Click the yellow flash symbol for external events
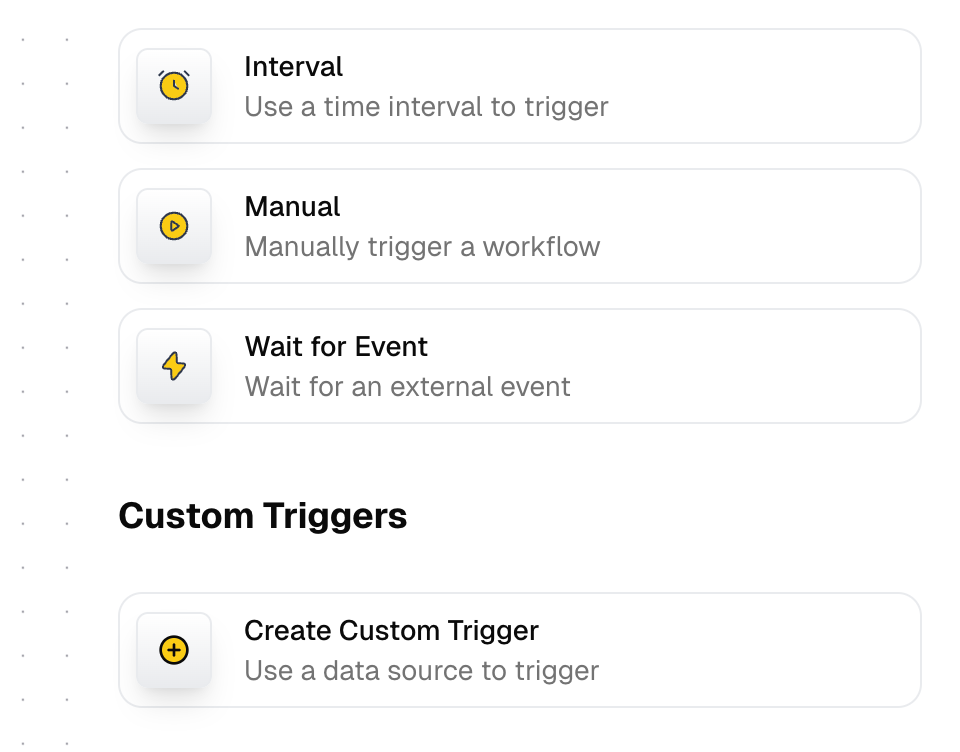Screen dimensions: 960x752 pyautogui.click(x=174, y=366)
